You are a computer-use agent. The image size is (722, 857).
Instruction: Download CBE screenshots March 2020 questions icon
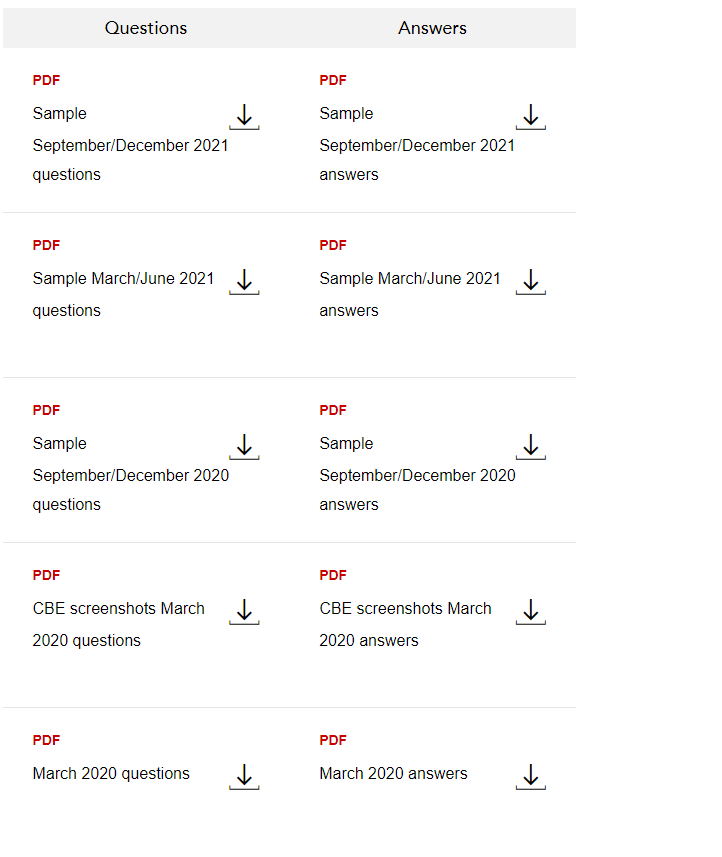[244, 612]
